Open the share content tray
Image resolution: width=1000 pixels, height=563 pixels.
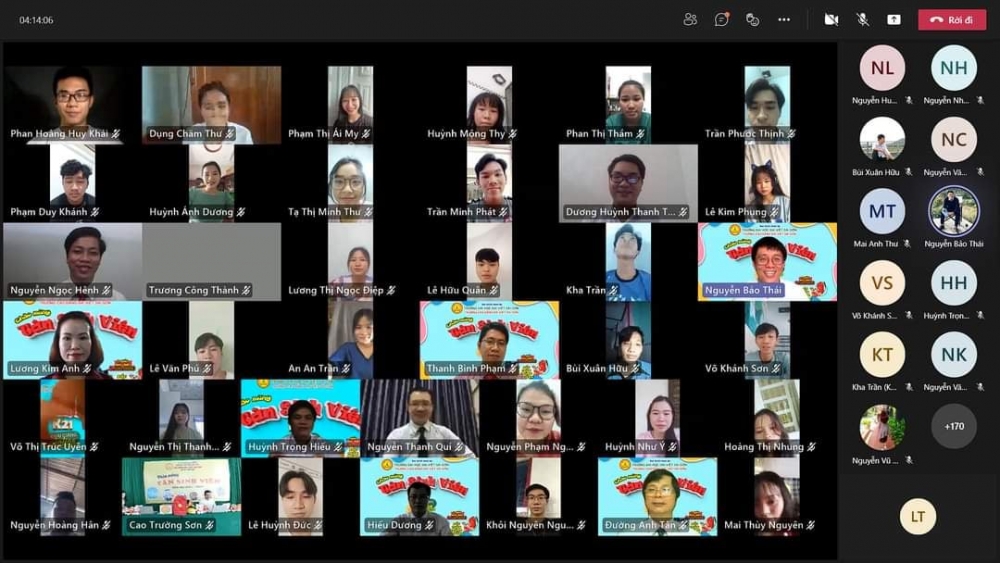[x=894, y=19]
